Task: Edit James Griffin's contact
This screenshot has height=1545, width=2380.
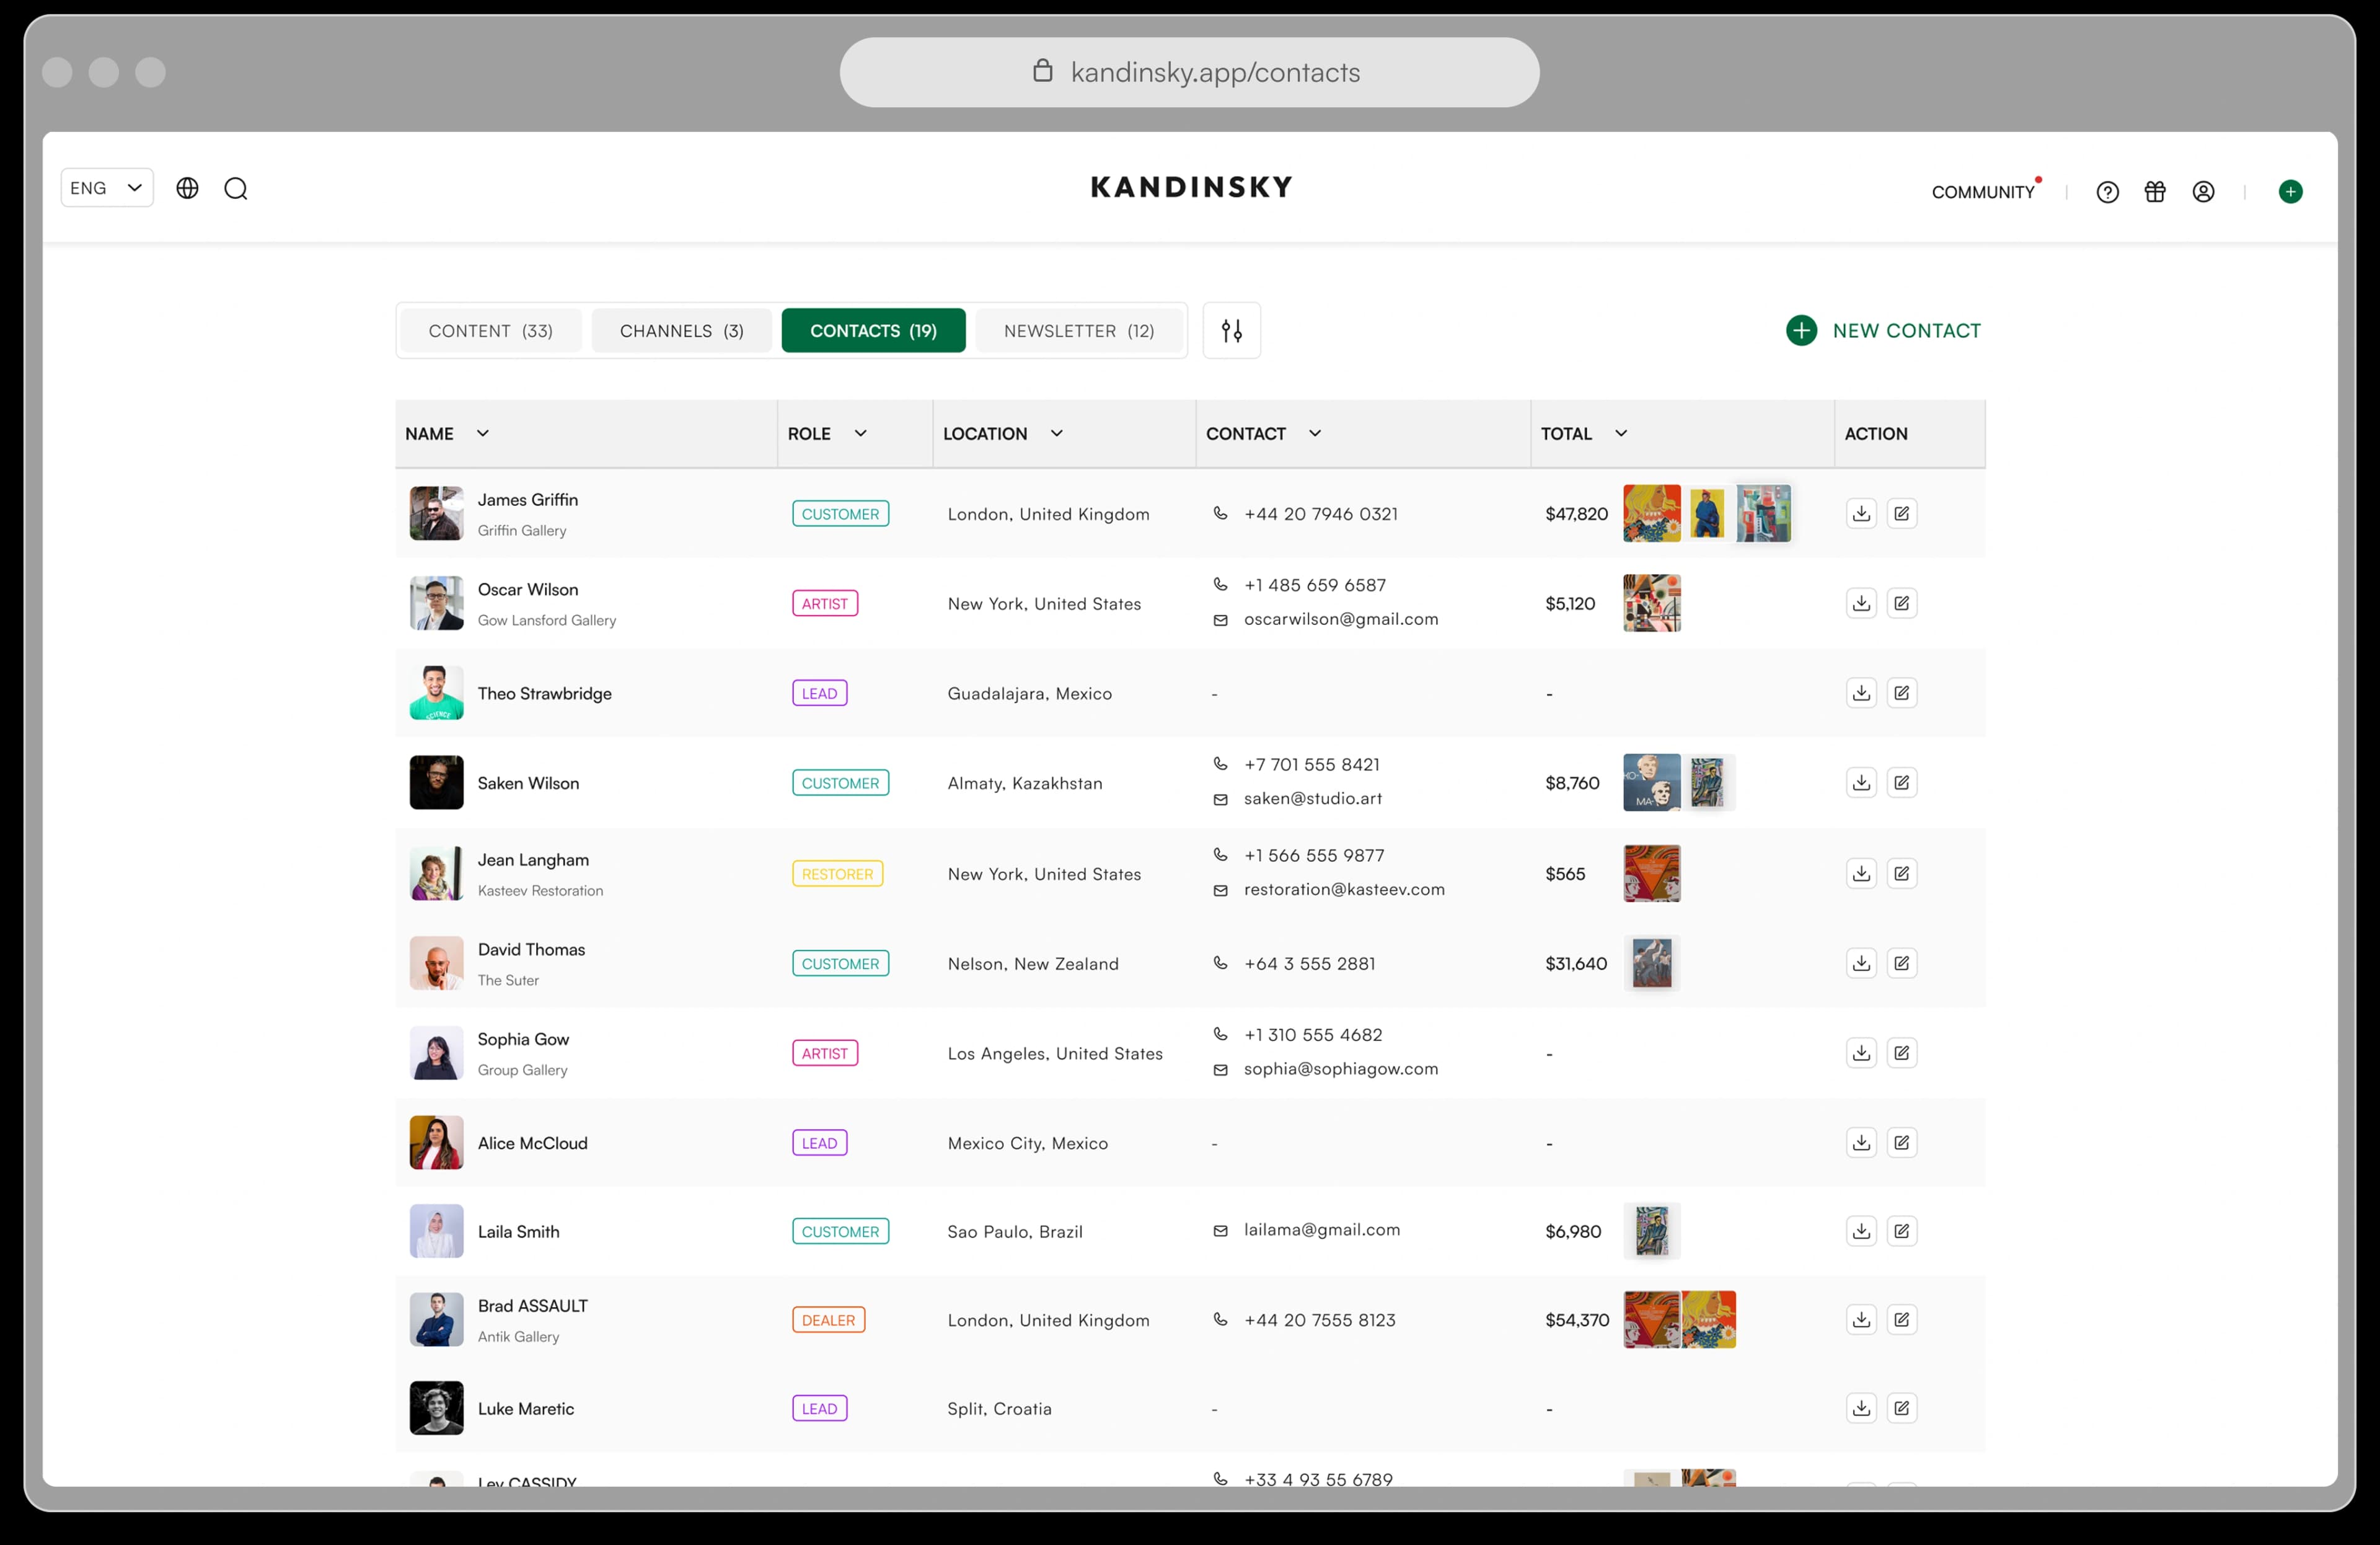Action: click(1901, 514)
